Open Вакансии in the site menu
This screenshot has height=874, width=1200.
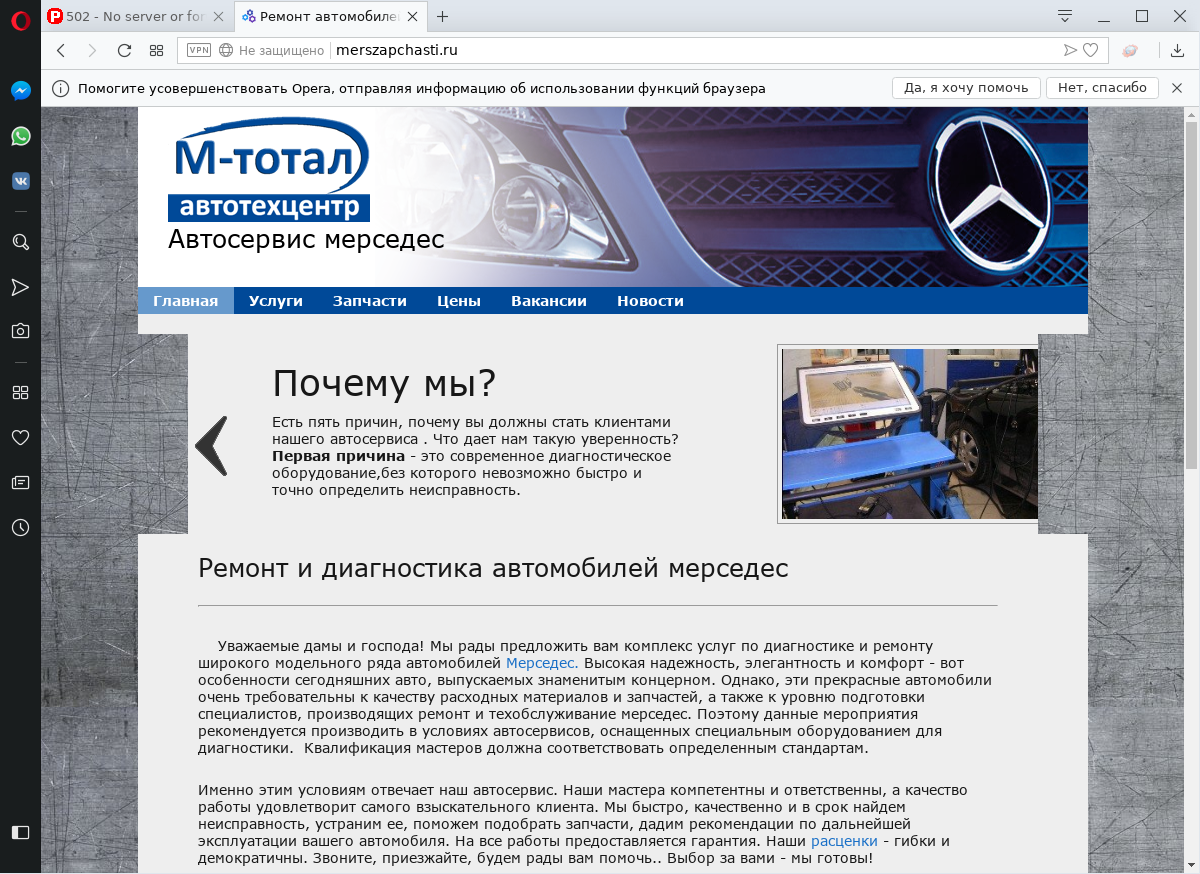[x=549, y=300]
